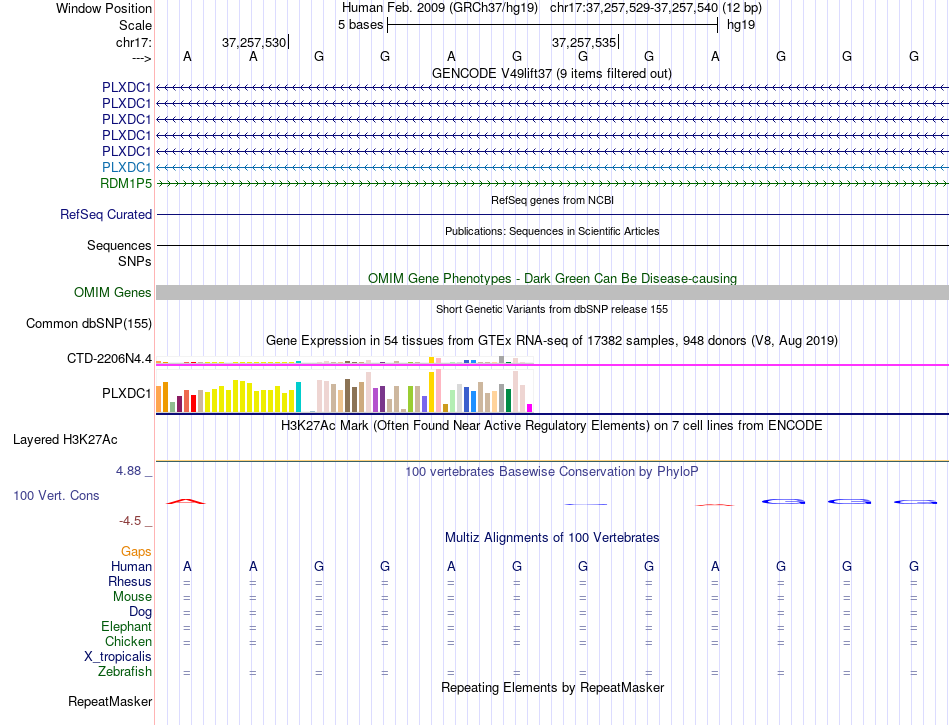Click the SNPs track label
The width and height of the screenshot is (950, 725).
135,261
